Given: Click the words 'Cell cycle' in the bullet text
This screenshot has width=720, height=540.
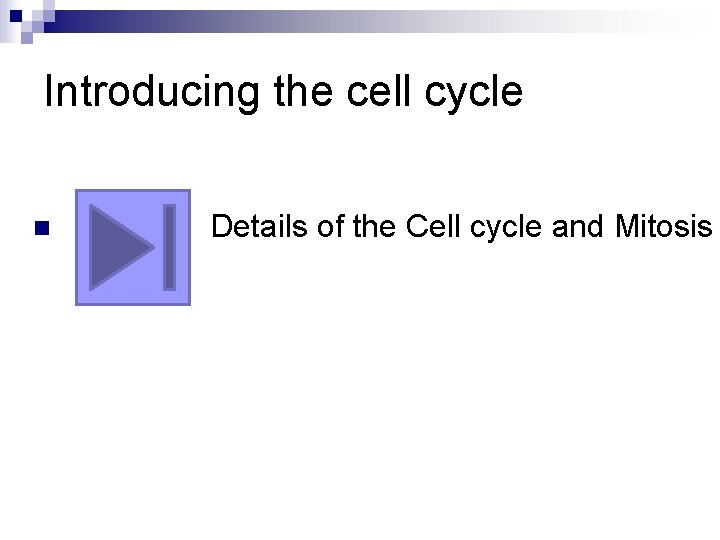Looking at the screenshot, I should (x=476, y=227).
